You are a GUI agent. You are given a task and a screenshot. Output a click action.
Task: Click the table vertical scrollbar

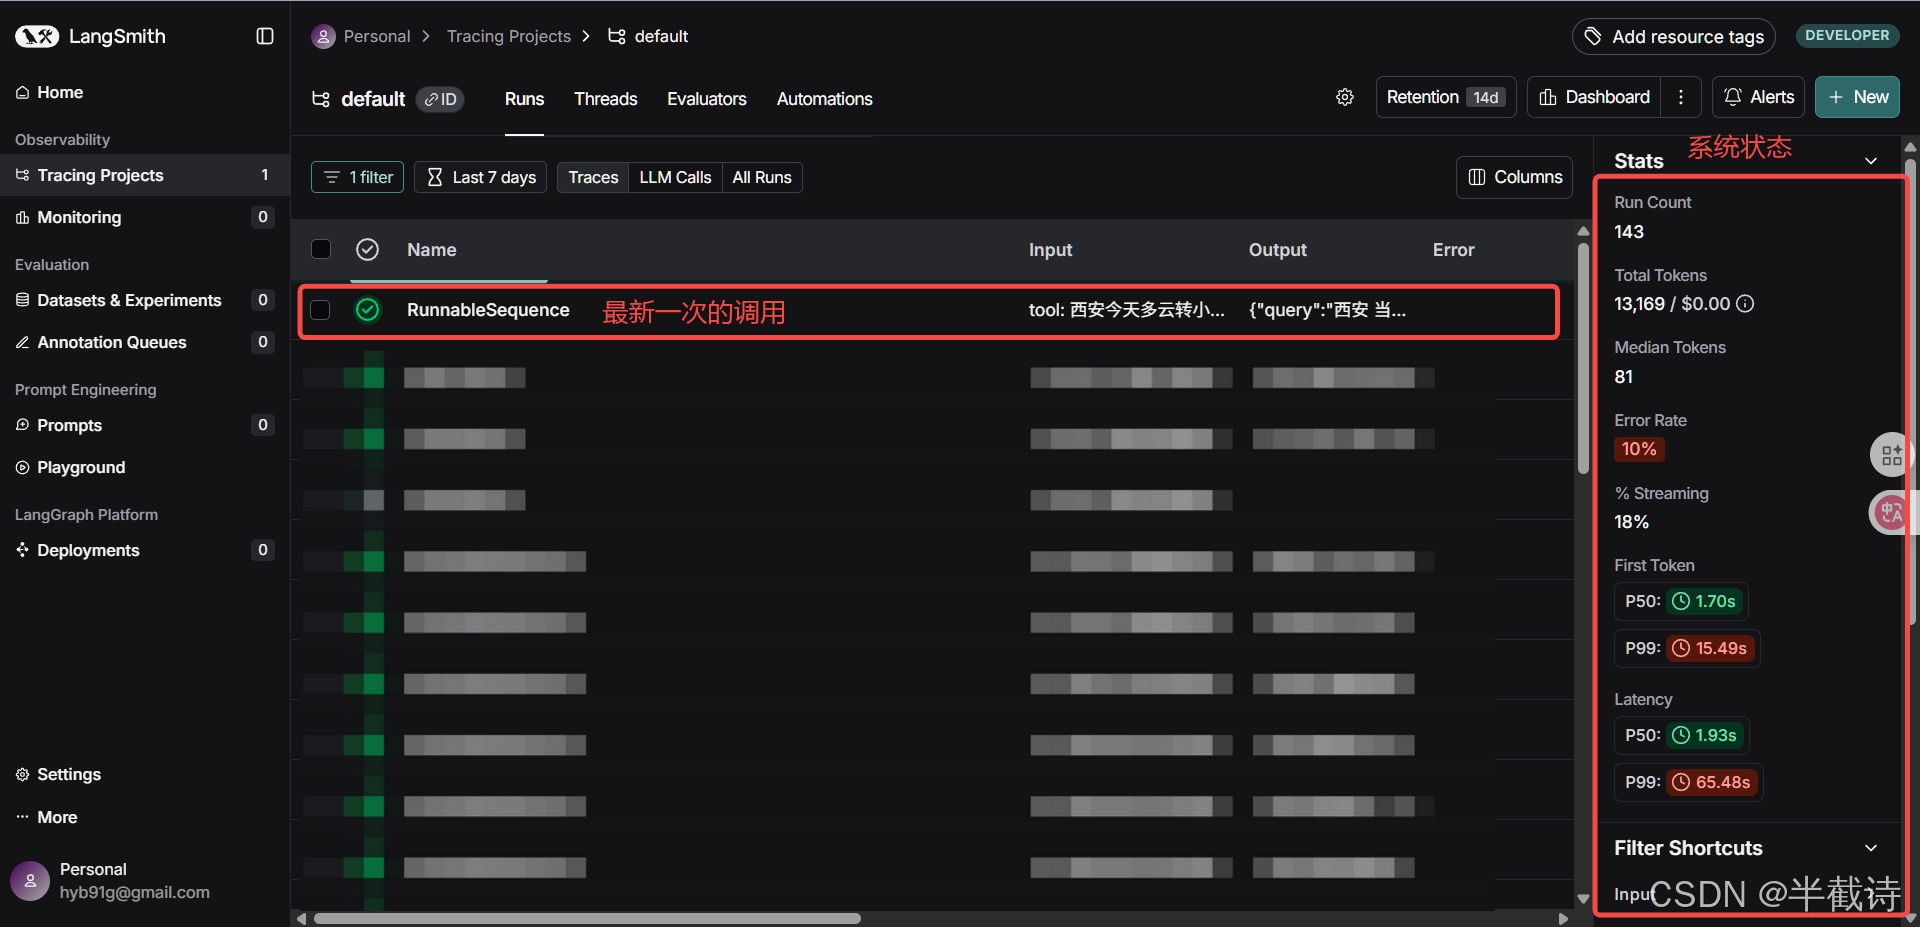coord(1583,357)
